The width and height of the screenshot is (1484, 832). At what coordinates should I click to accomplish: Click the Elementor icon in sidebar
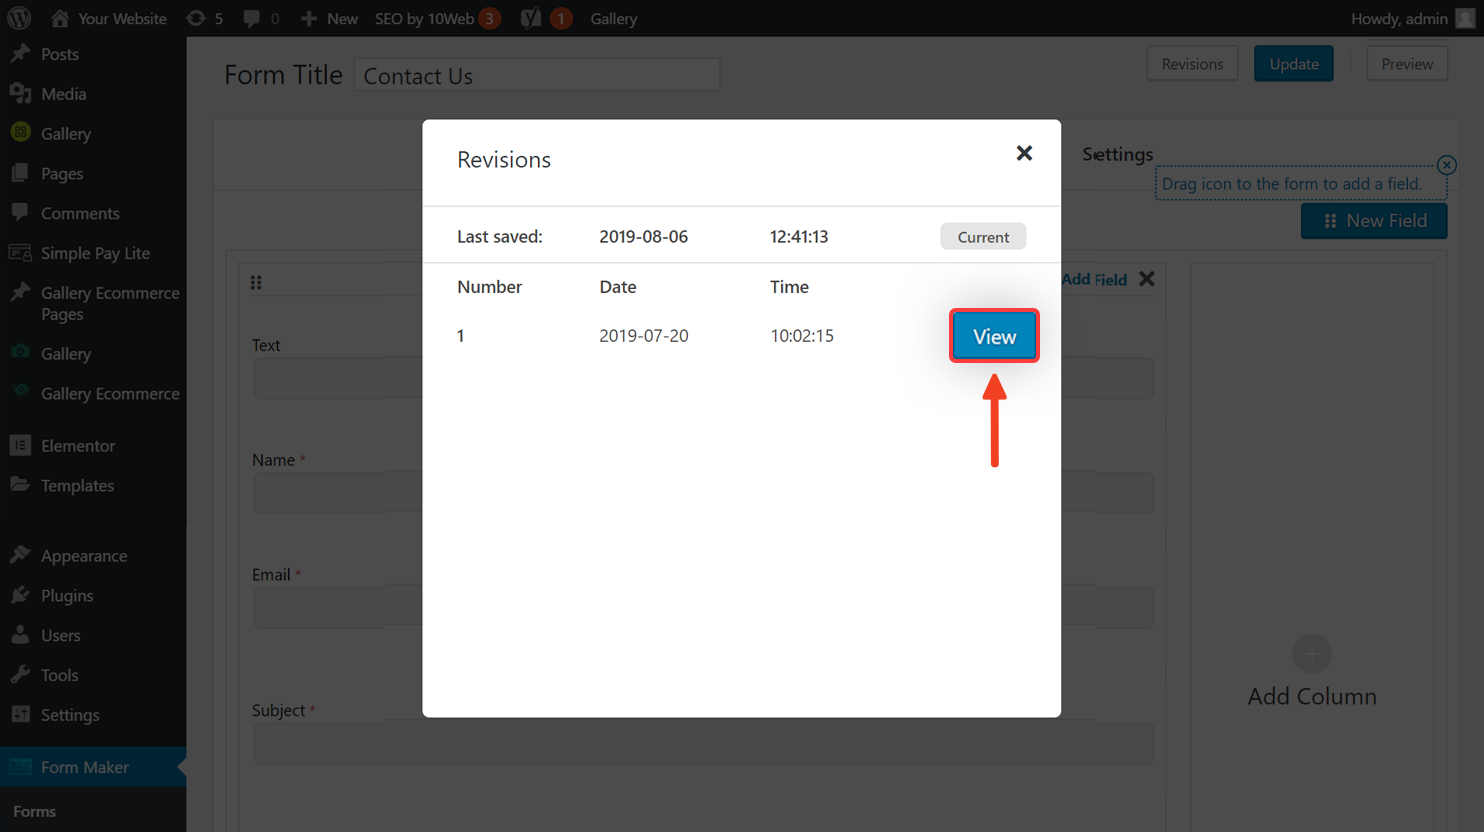20,445
